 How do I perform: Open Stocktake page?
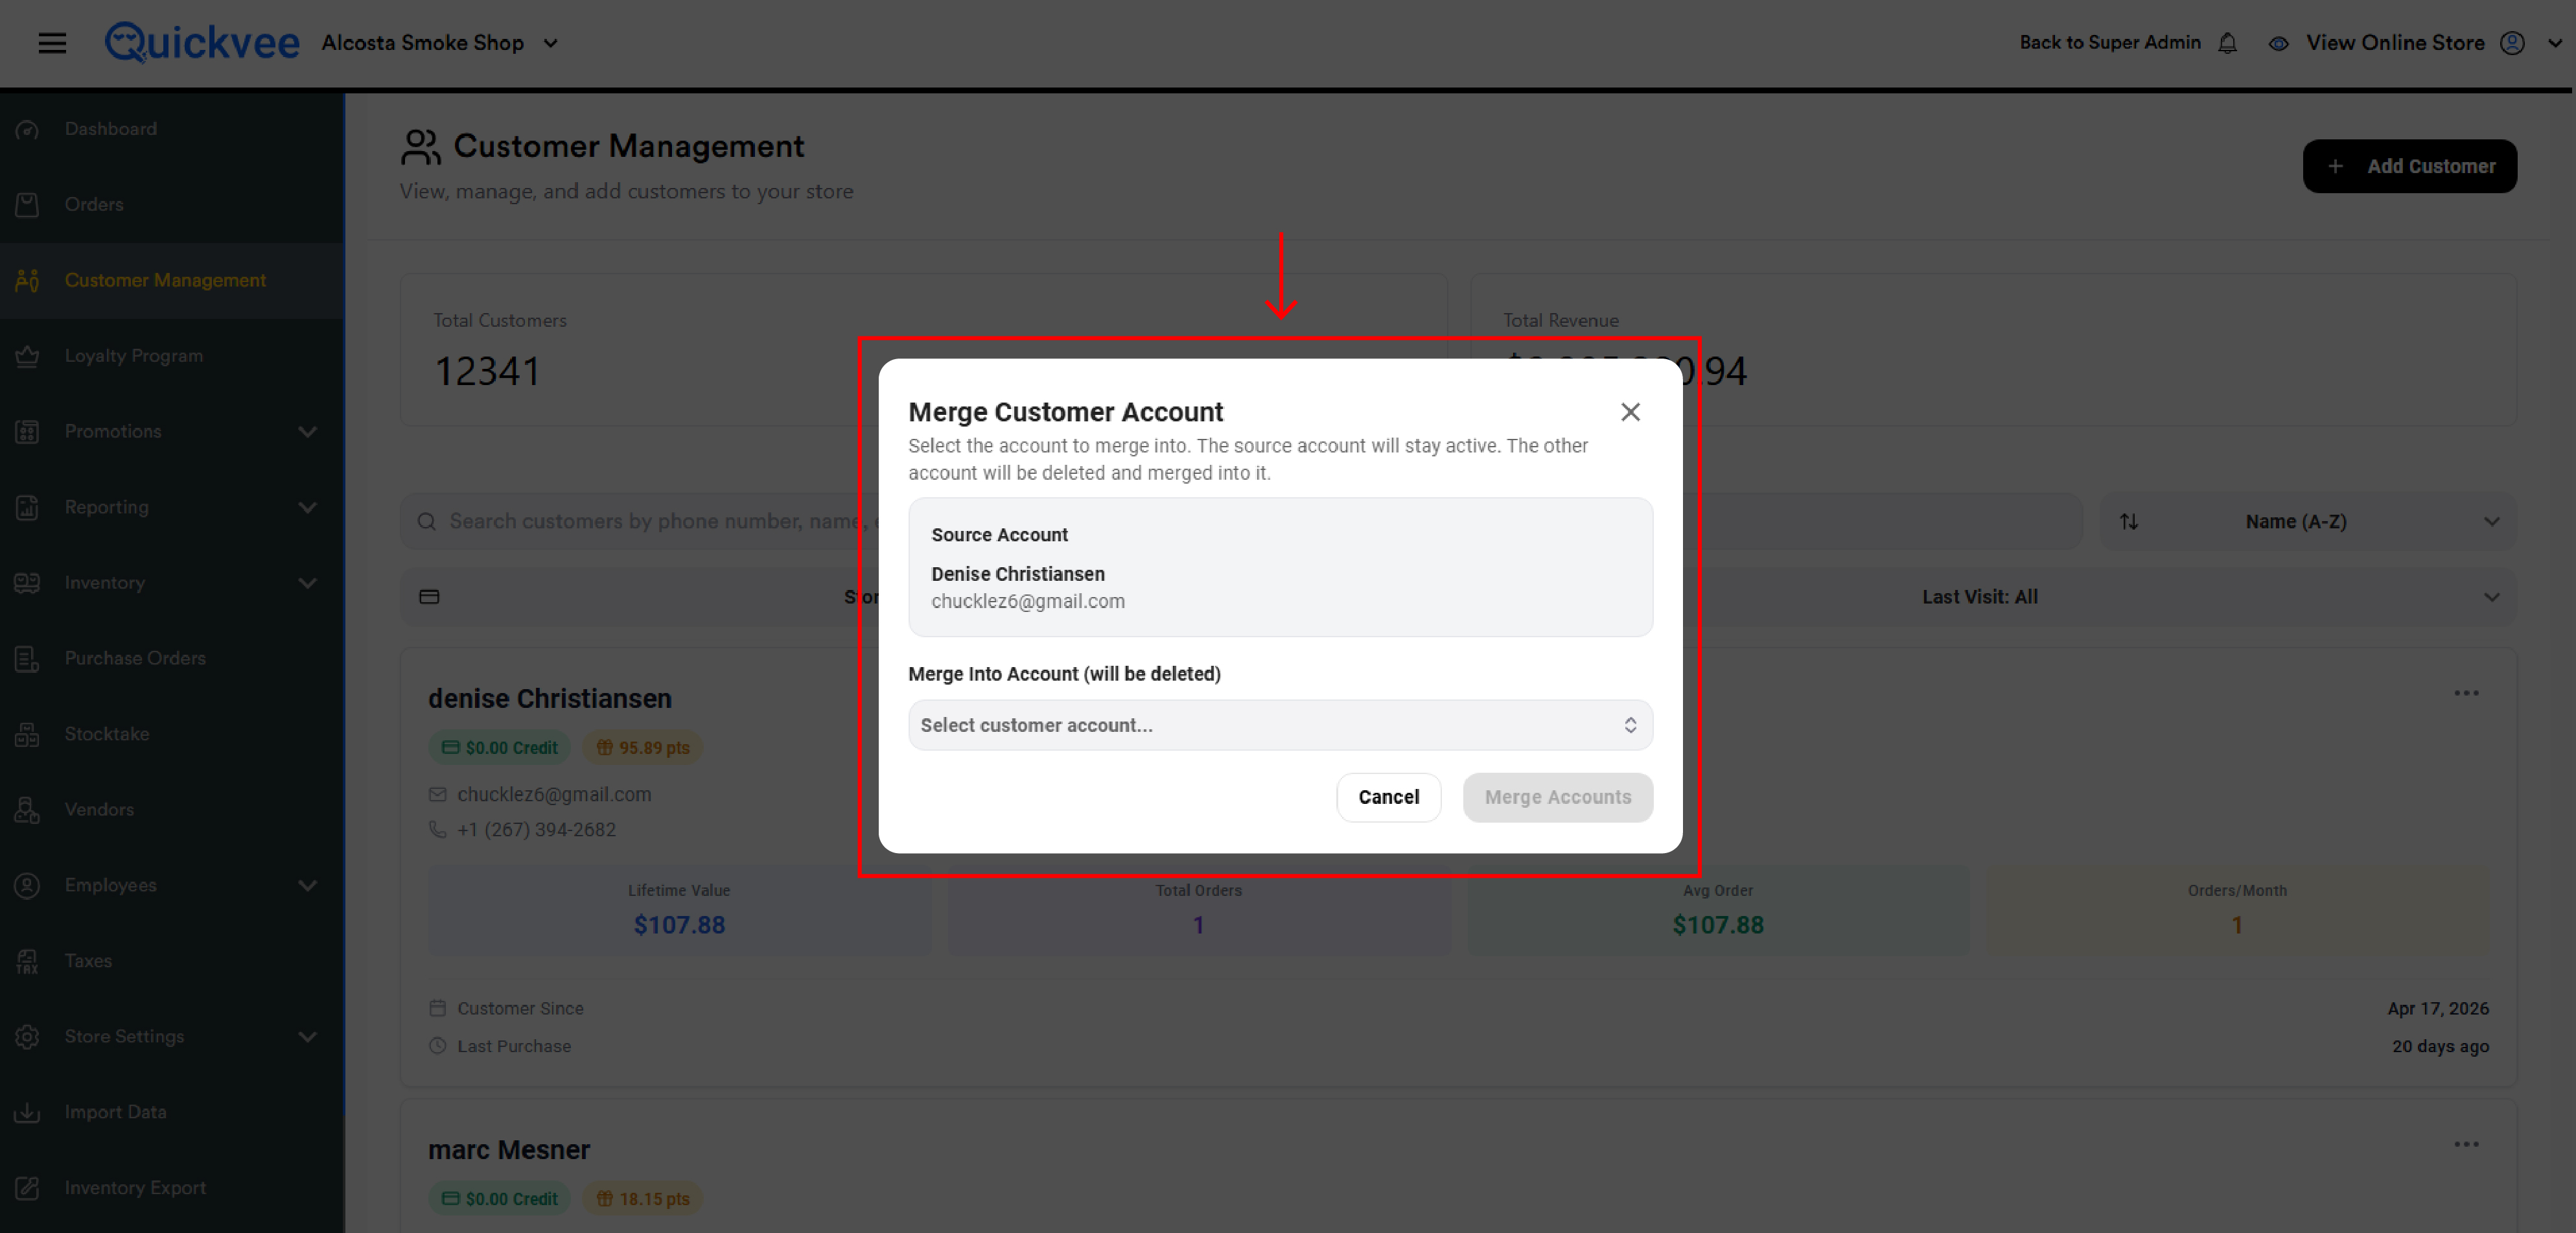coord(107,734)
